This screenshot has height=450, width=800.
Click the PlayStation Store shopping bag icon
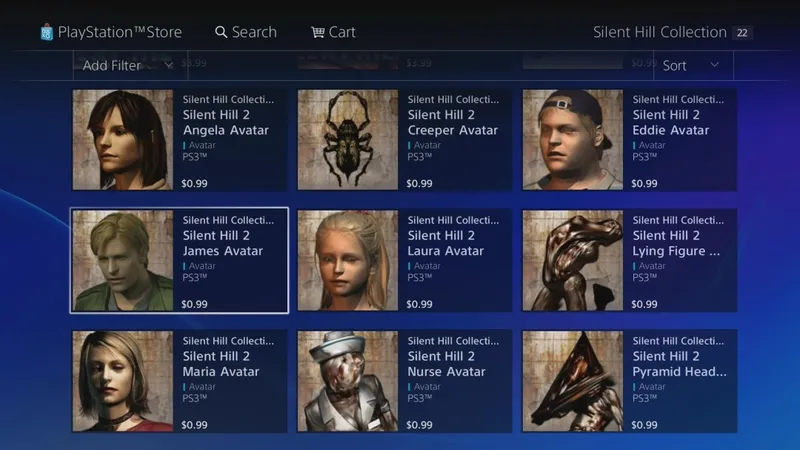click(46, 32)
